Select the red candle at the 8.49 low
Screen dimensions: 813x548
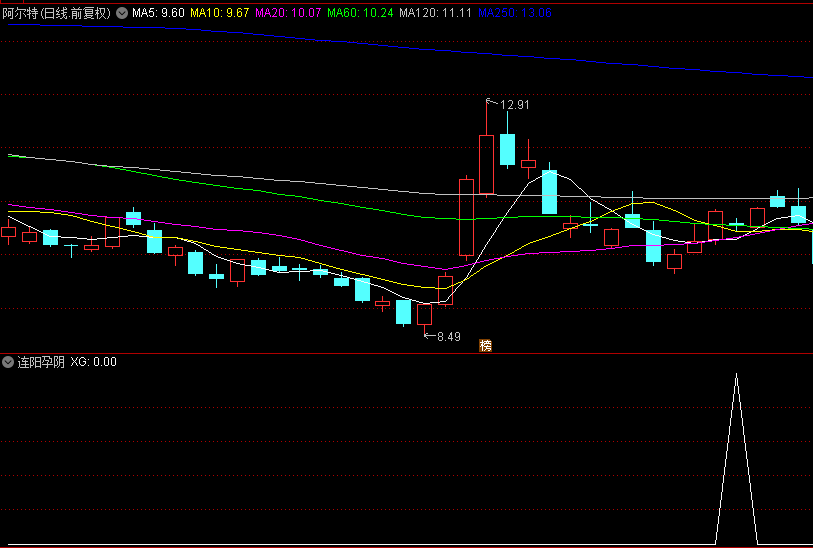pos(424,315)
